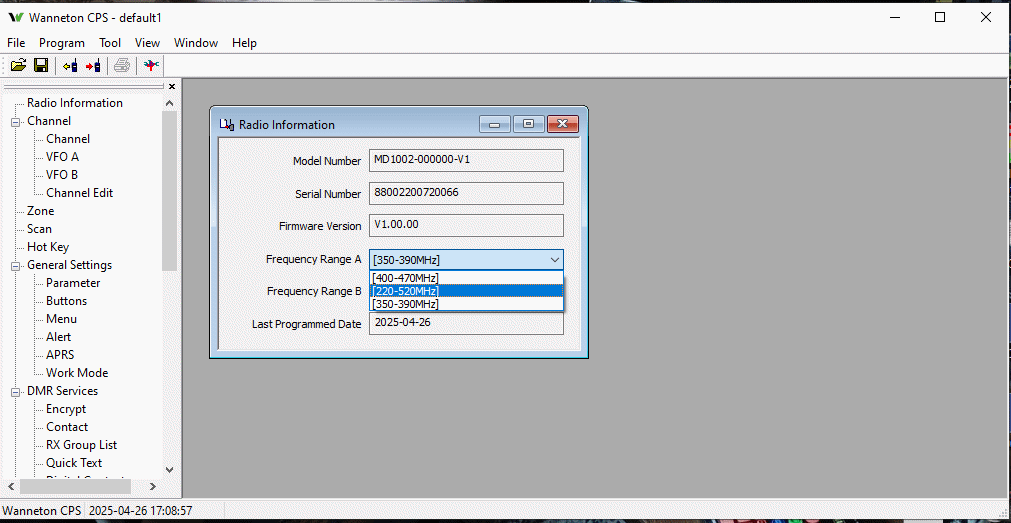Image resolution: width=1011 pixels, height=523 pixels.
Task: Open Channel Edit in the tree
Action: pos(79,193)
